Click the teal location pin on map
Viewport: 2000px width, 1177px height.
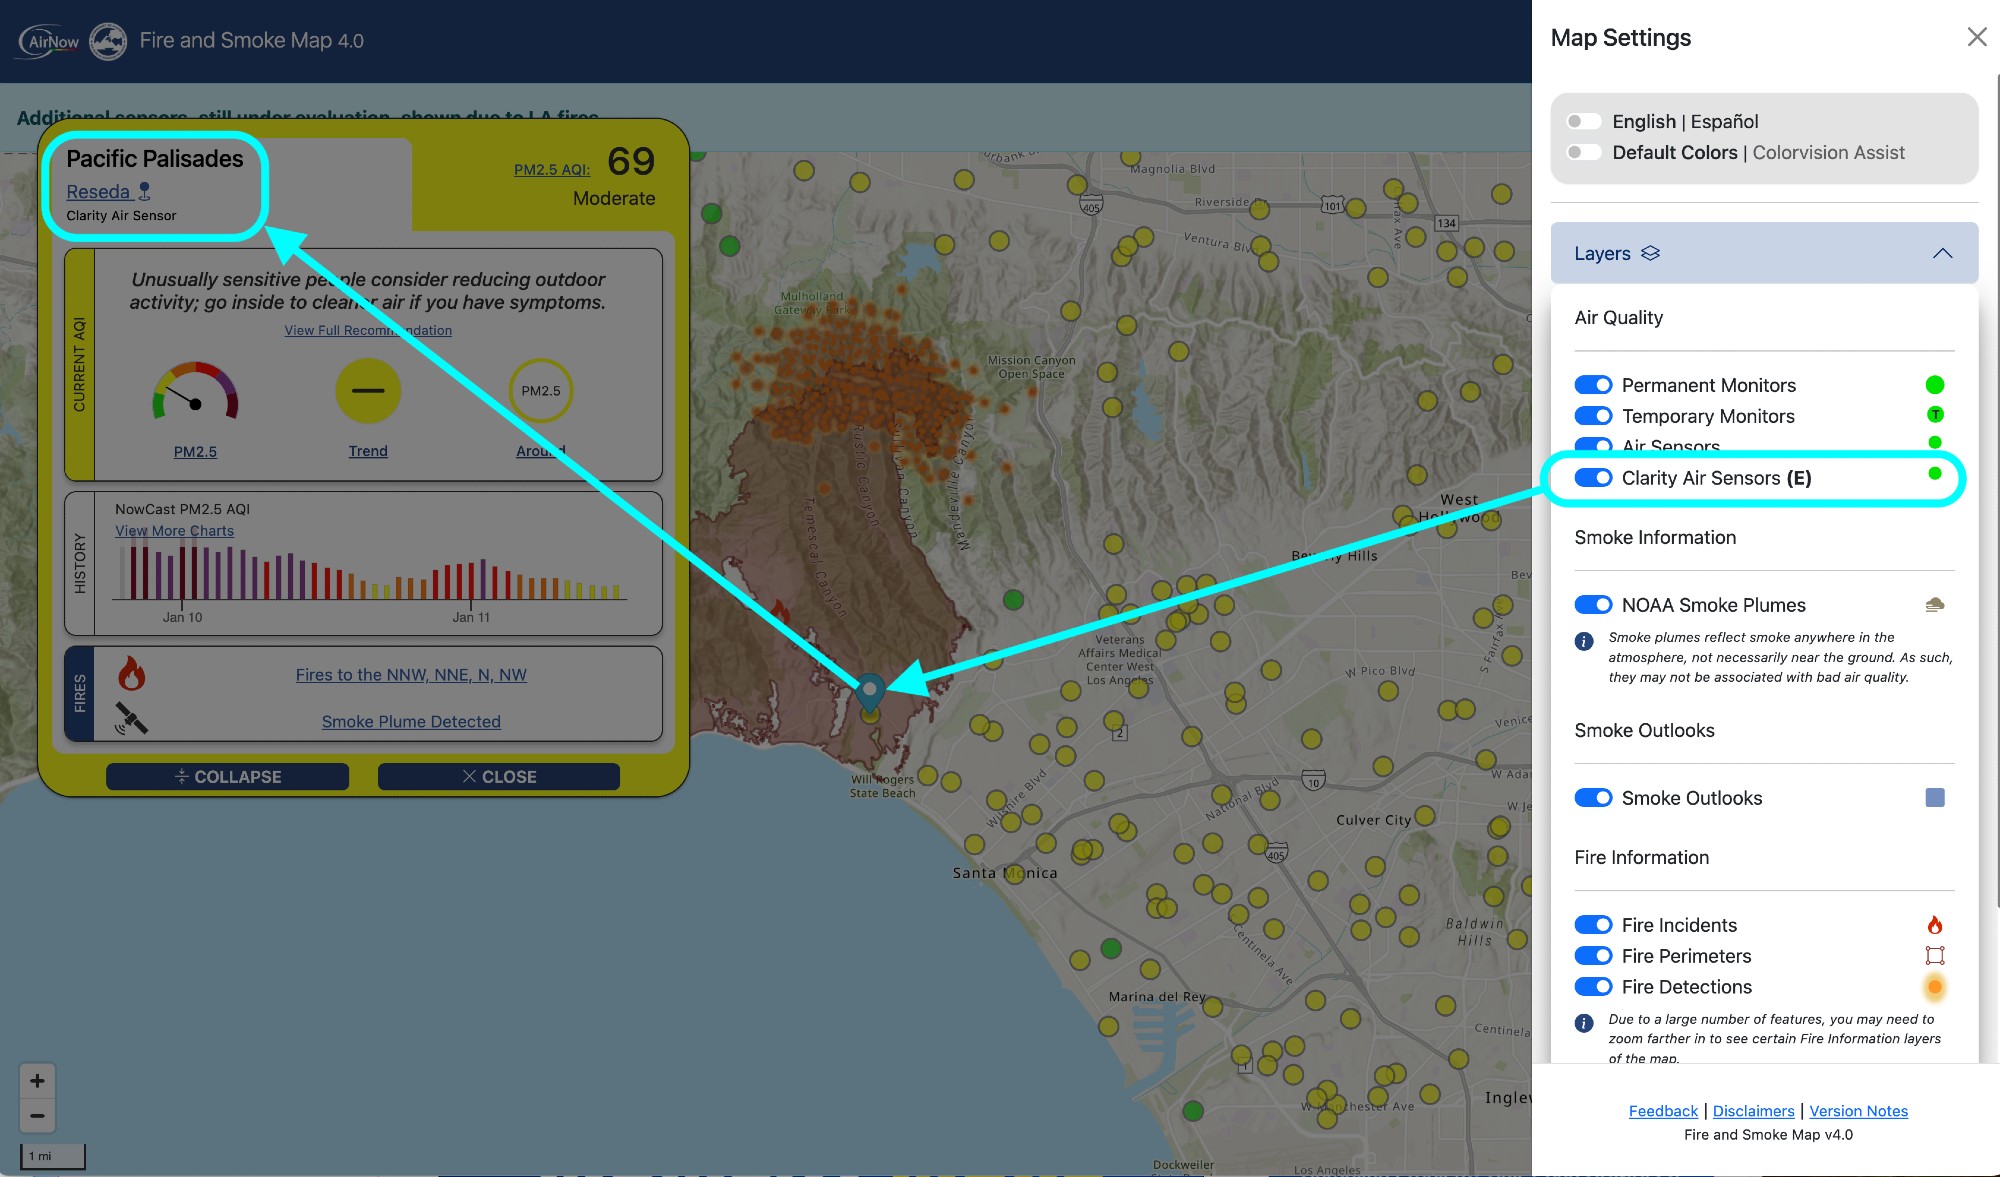870,690
